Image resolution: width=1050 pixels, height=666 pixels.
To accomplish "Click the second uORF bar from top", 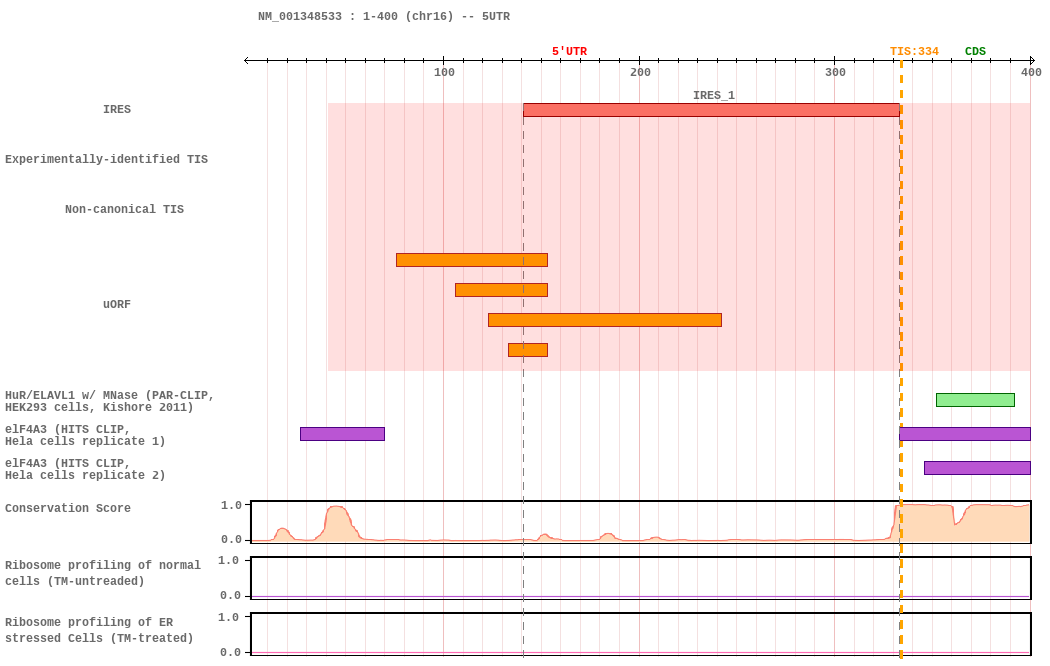I will (x=501, y=290).
